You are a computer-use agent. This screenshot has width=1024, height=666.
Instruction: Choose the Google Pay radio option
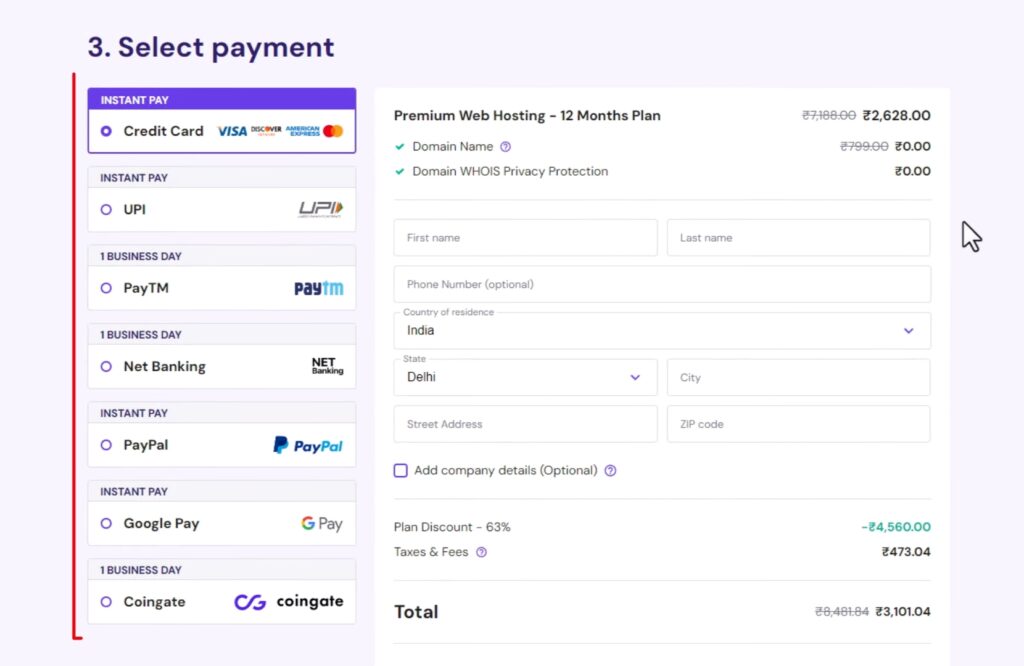pyautogui.click(x=106, y=523)
